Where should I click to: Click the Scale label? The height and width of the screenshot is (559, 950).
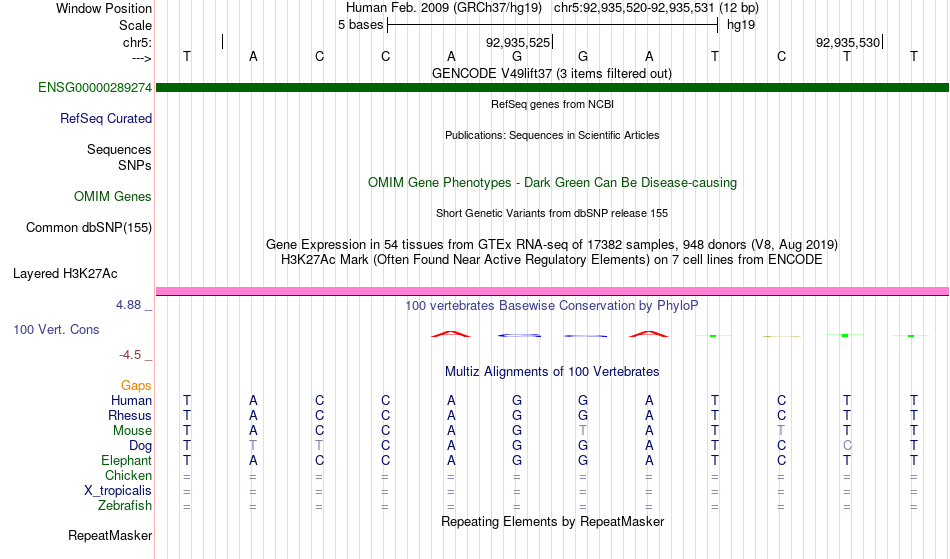click(x=135, y=25)
